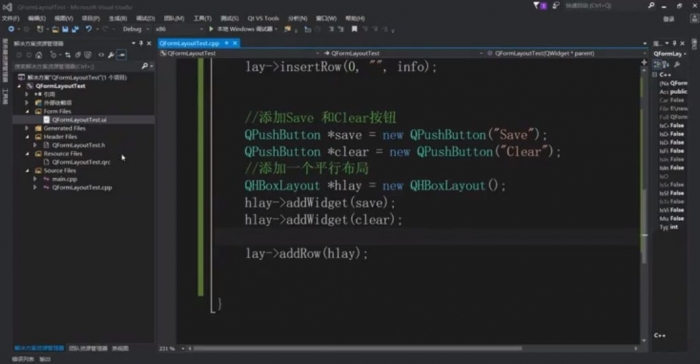Click the Open File folder toolbar icon
This screenshot has height=364, width=700.
(x=55, y=29)
